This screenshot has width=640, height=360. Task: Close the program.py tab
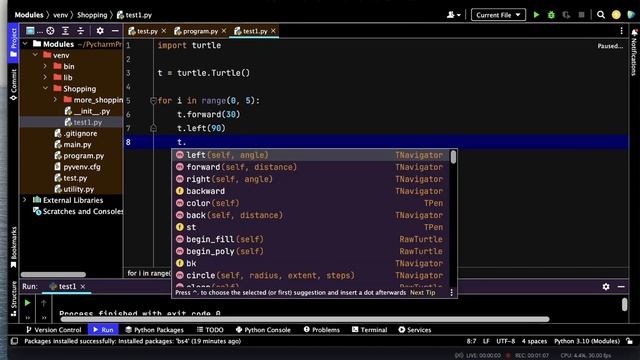(224, 31)
